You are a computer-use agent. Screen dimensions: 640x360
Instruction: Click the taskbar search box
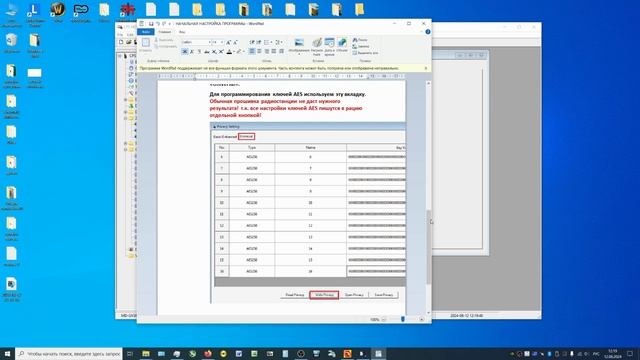click(x=69, y=353)
